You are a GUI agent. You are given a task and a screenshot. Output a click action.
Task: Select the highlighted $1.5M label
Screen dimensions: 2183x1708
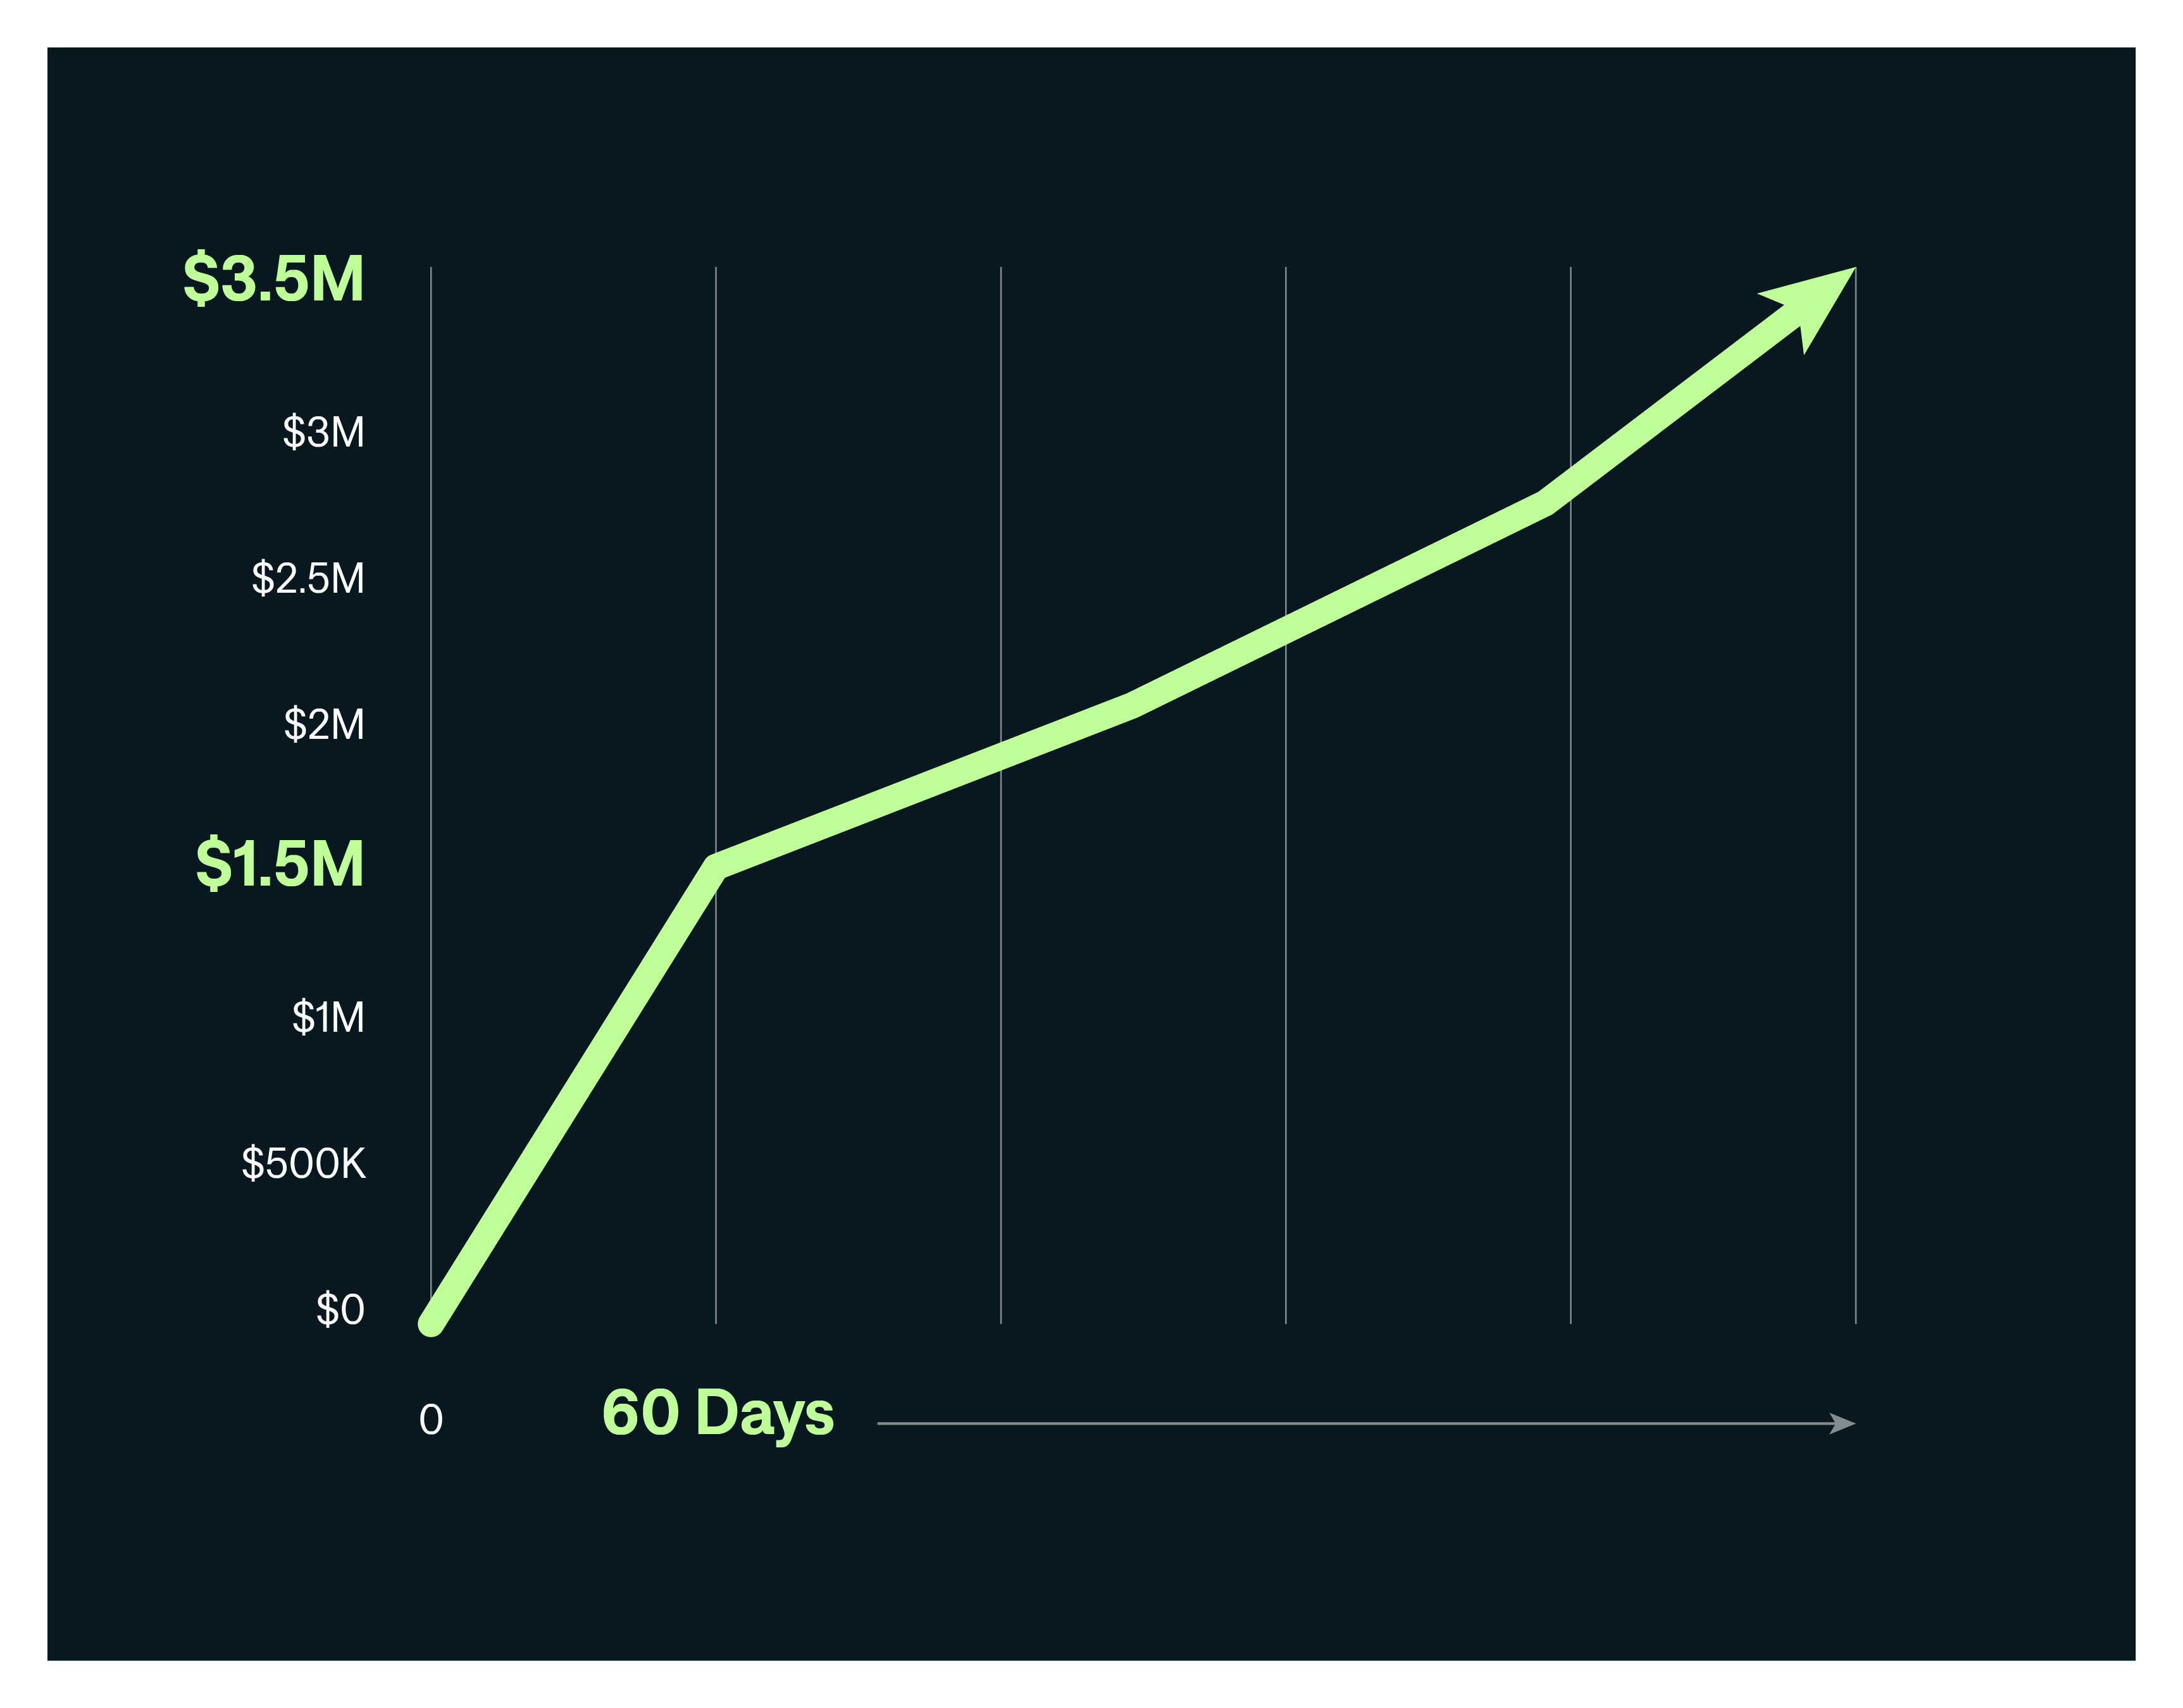click(x=279, y=864)
